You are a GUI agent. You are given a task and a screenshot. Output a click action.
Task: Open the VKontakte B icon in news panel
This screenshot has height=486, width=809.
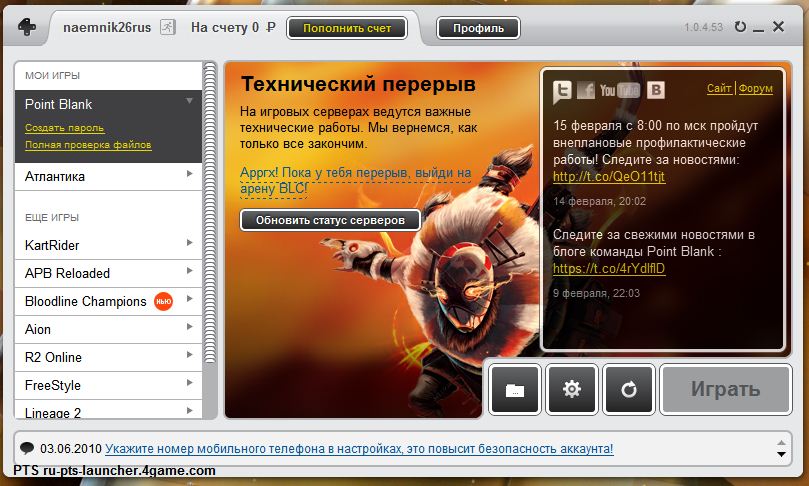pyautogui.click(x=656, y=90)
